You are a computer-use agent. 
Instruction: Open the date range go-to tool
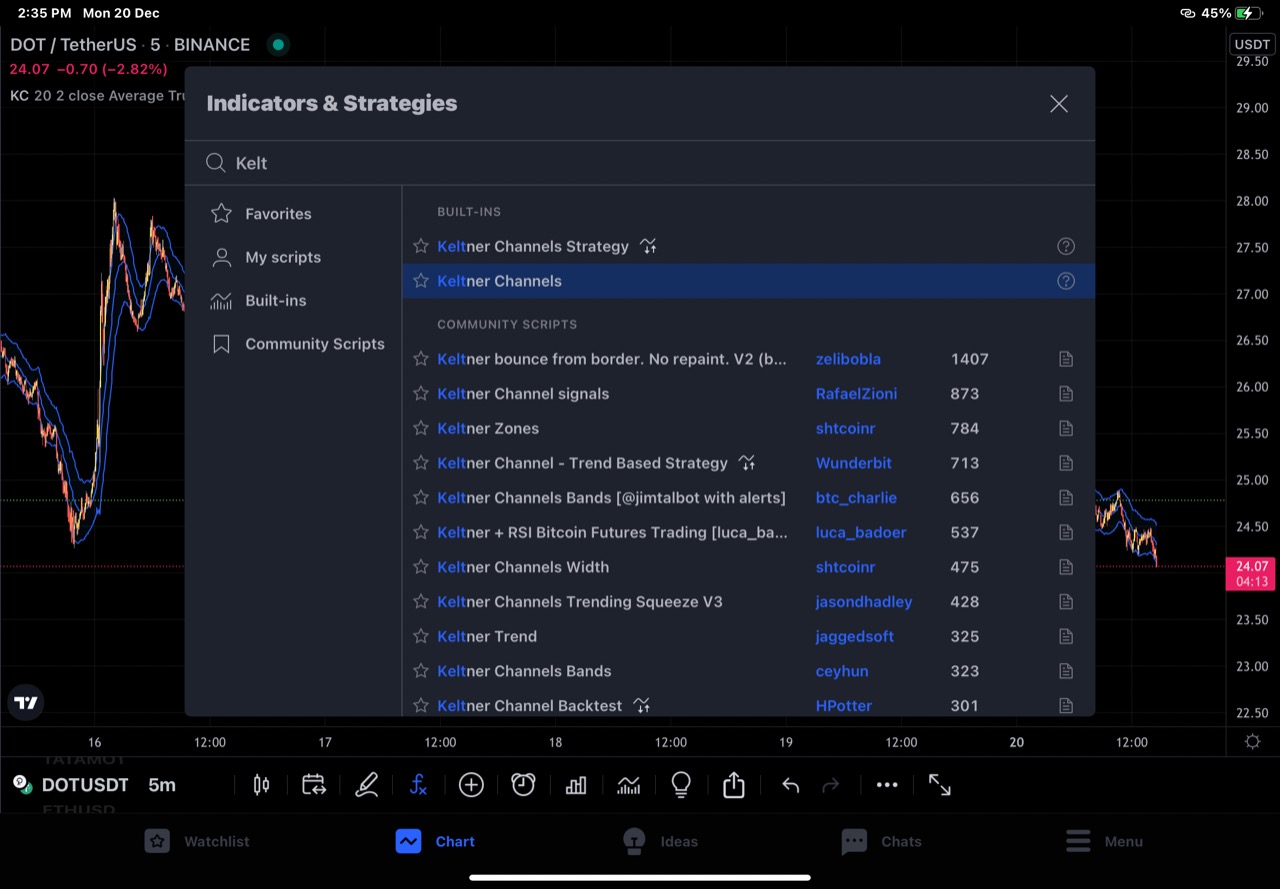pyautogui.click(x=314, y=785)
